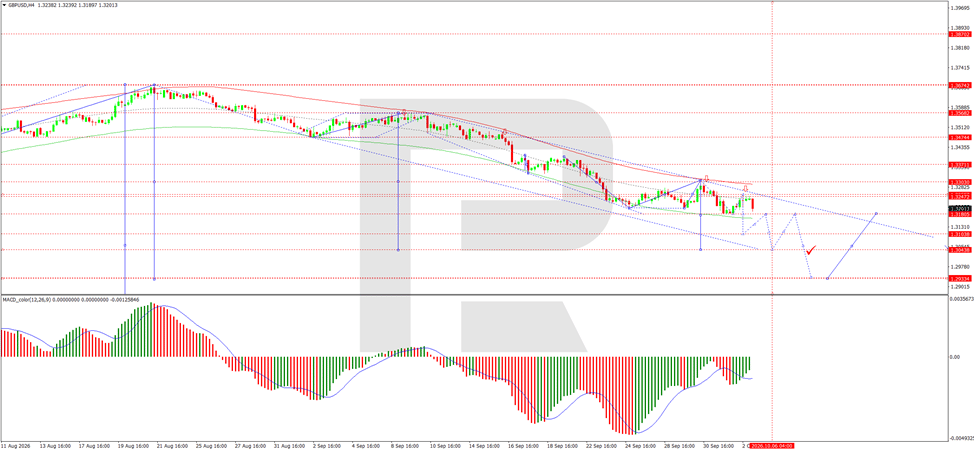Click the 1.34355 price scale value

[x=960, y=148]
